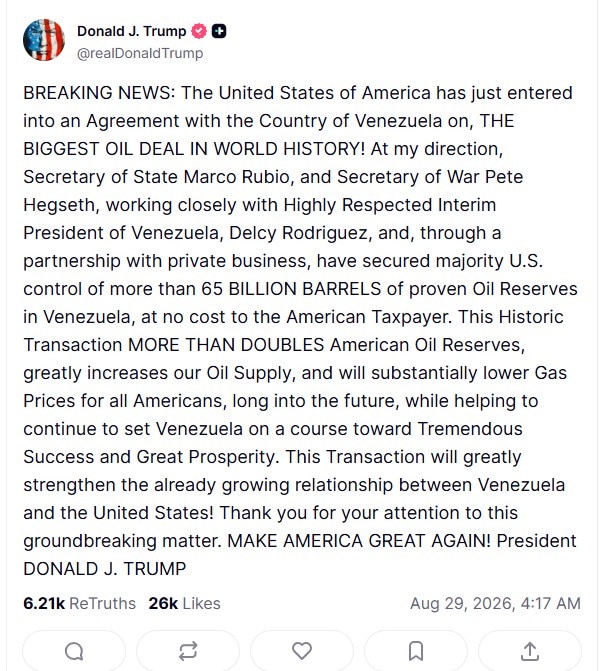Viewport: 606px width, 671px height.
Task: Click the @realDonaldTrump handle
Action: [x=140, y=53]
